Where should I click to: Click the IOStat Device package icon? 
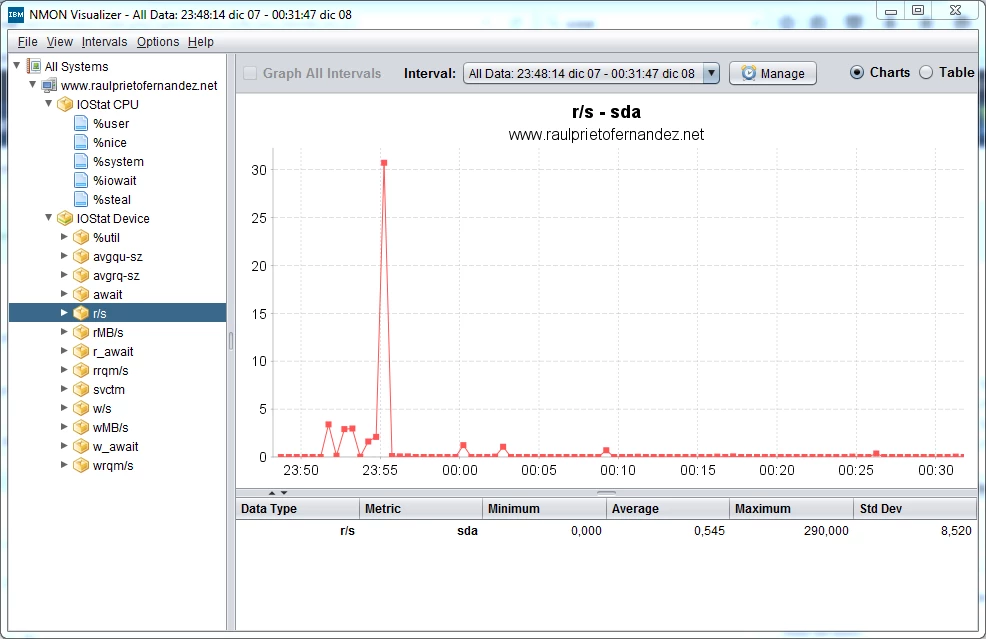click(65, 219)
